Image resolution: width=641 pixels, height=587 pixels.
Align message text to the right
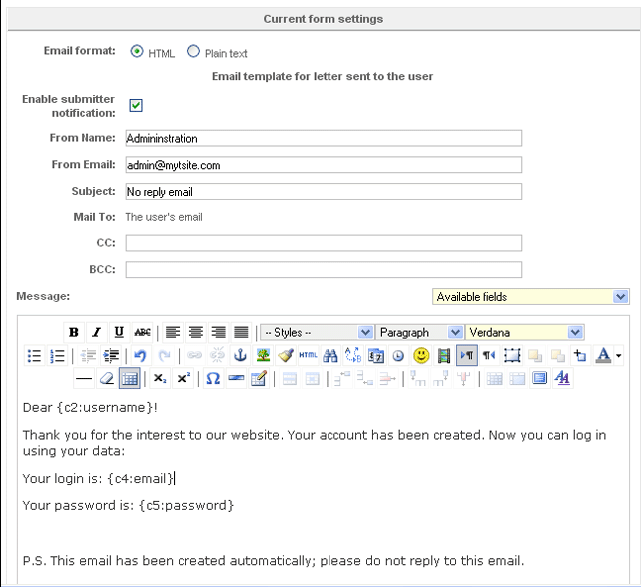(x=219, y=332)
